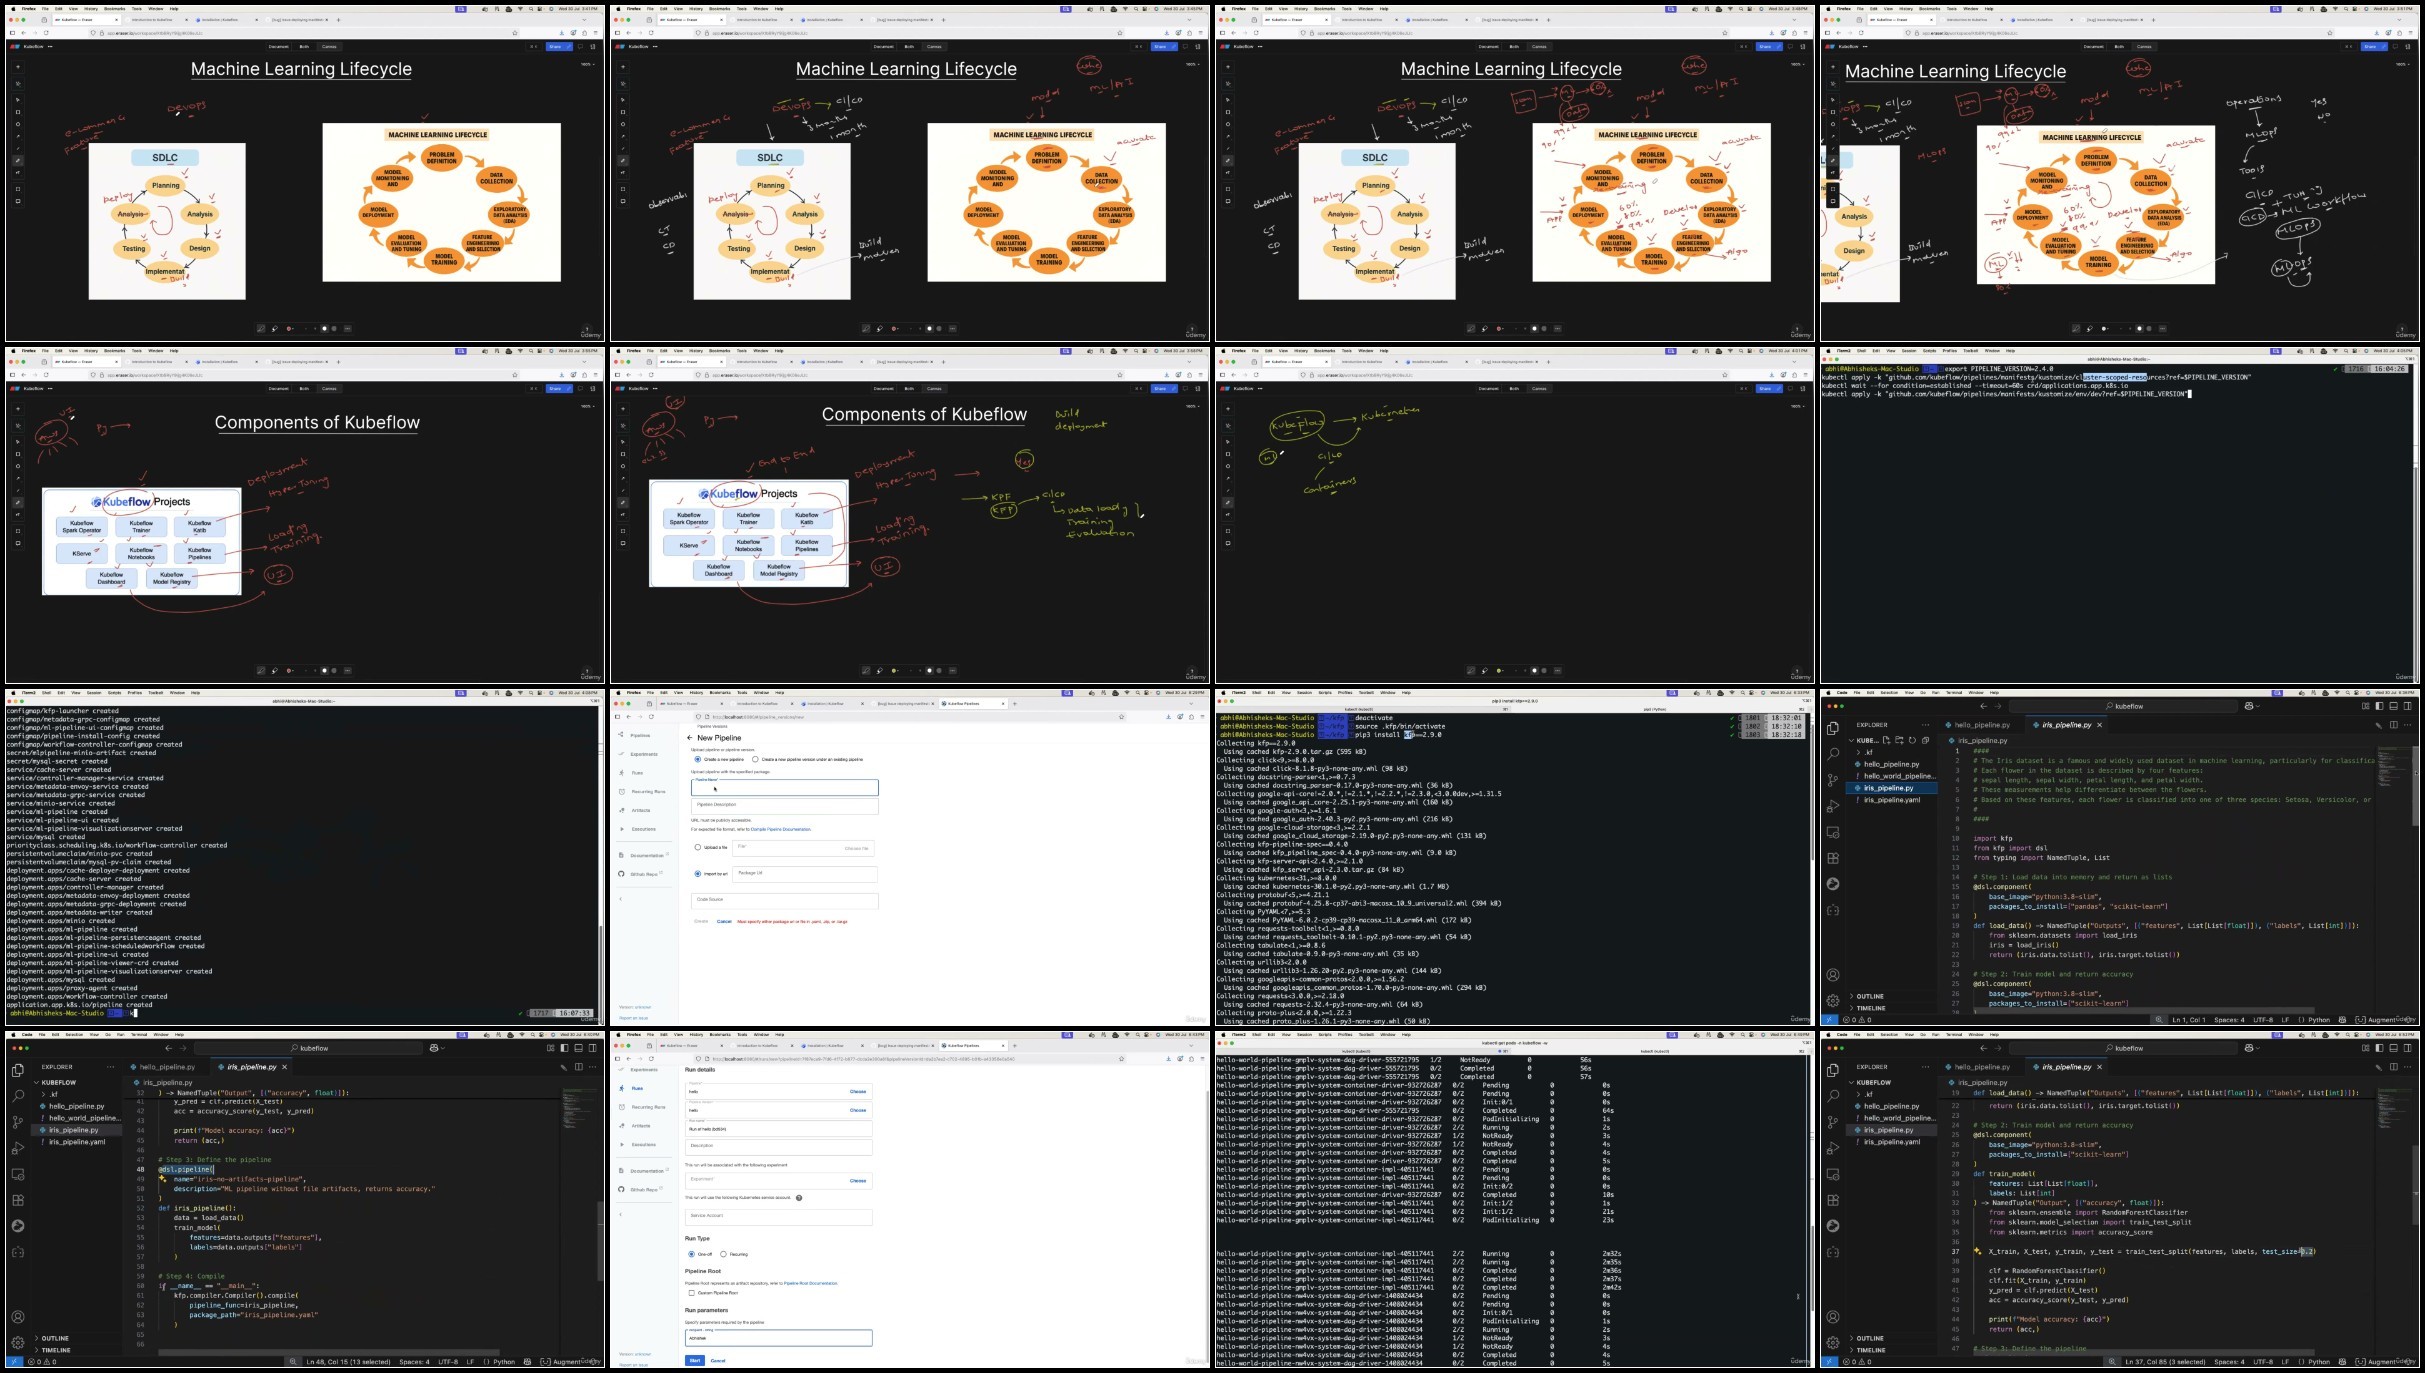Collapse Kubeflow sidebar chevron on New Pipeline page
The width and height of the screenshot is (2425, 1373).
click(x=621, y=899)
